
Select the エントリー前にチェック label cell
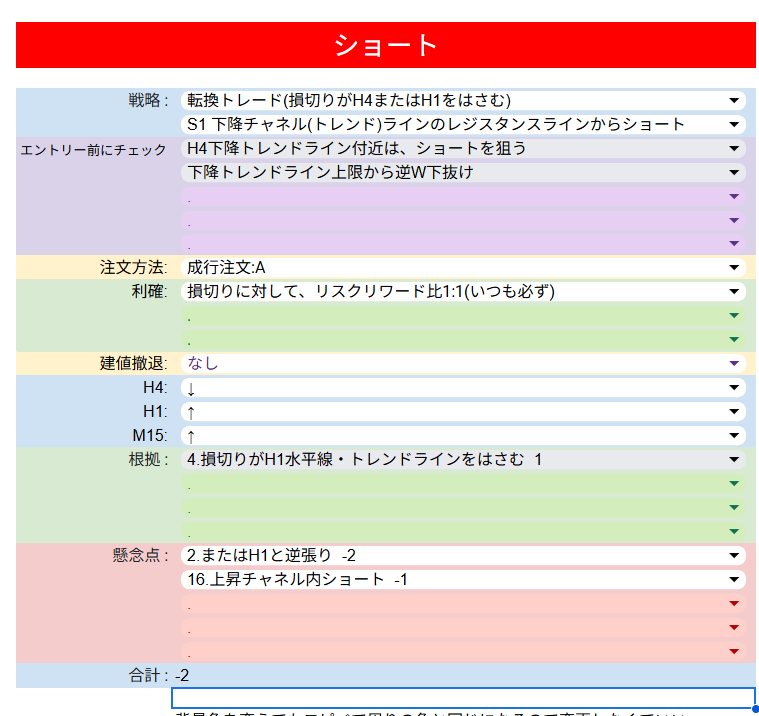pos(94,150)
